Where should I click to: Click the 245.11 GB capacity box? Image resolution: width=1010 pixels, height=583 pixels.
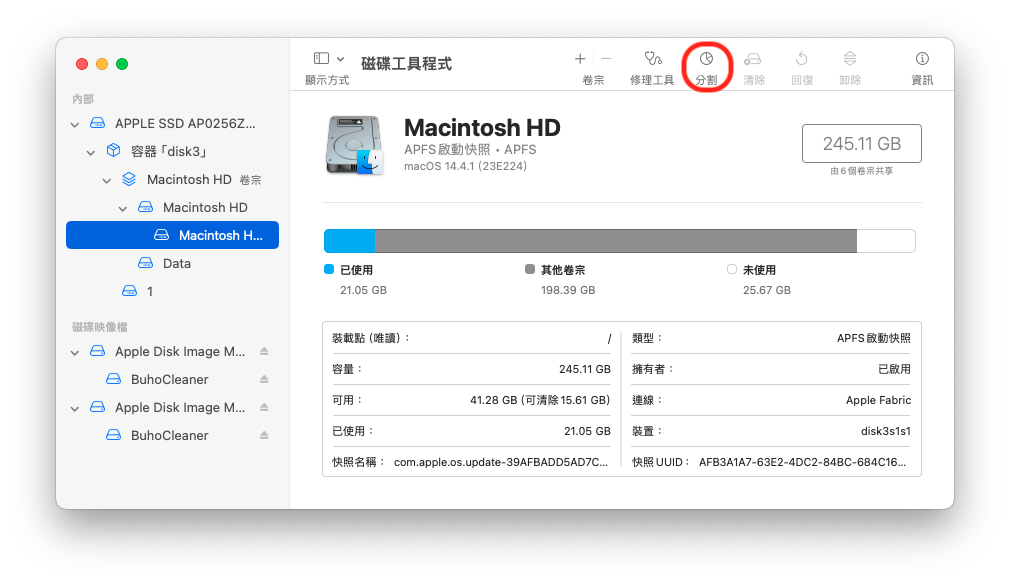[x=861, y=144]
